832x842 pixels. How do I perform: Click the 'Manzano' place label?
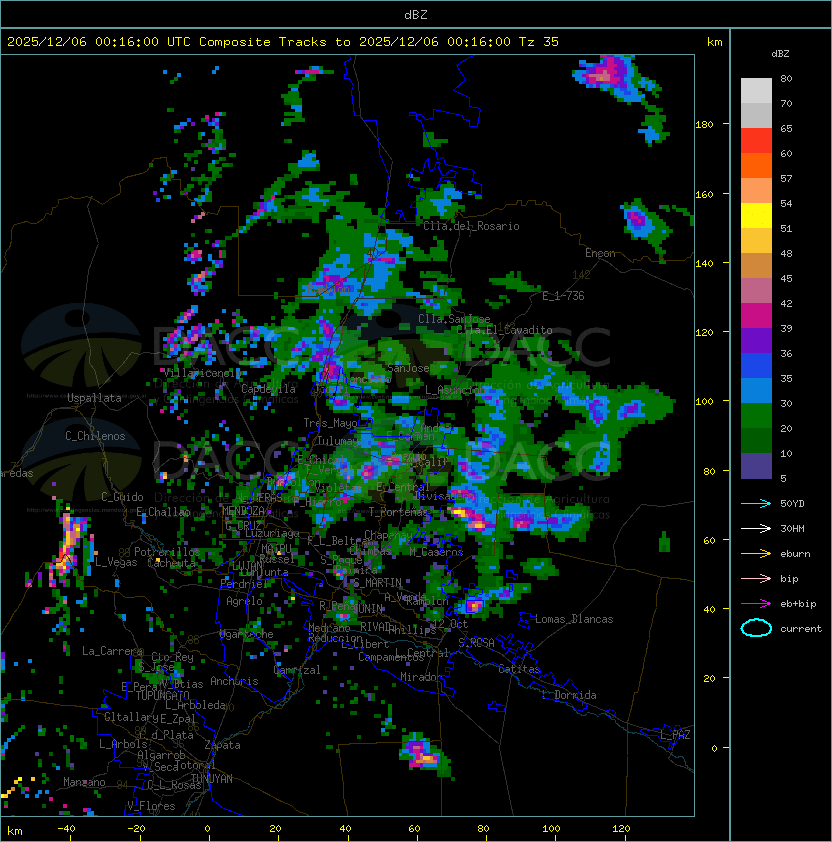[x=84, y=782]
